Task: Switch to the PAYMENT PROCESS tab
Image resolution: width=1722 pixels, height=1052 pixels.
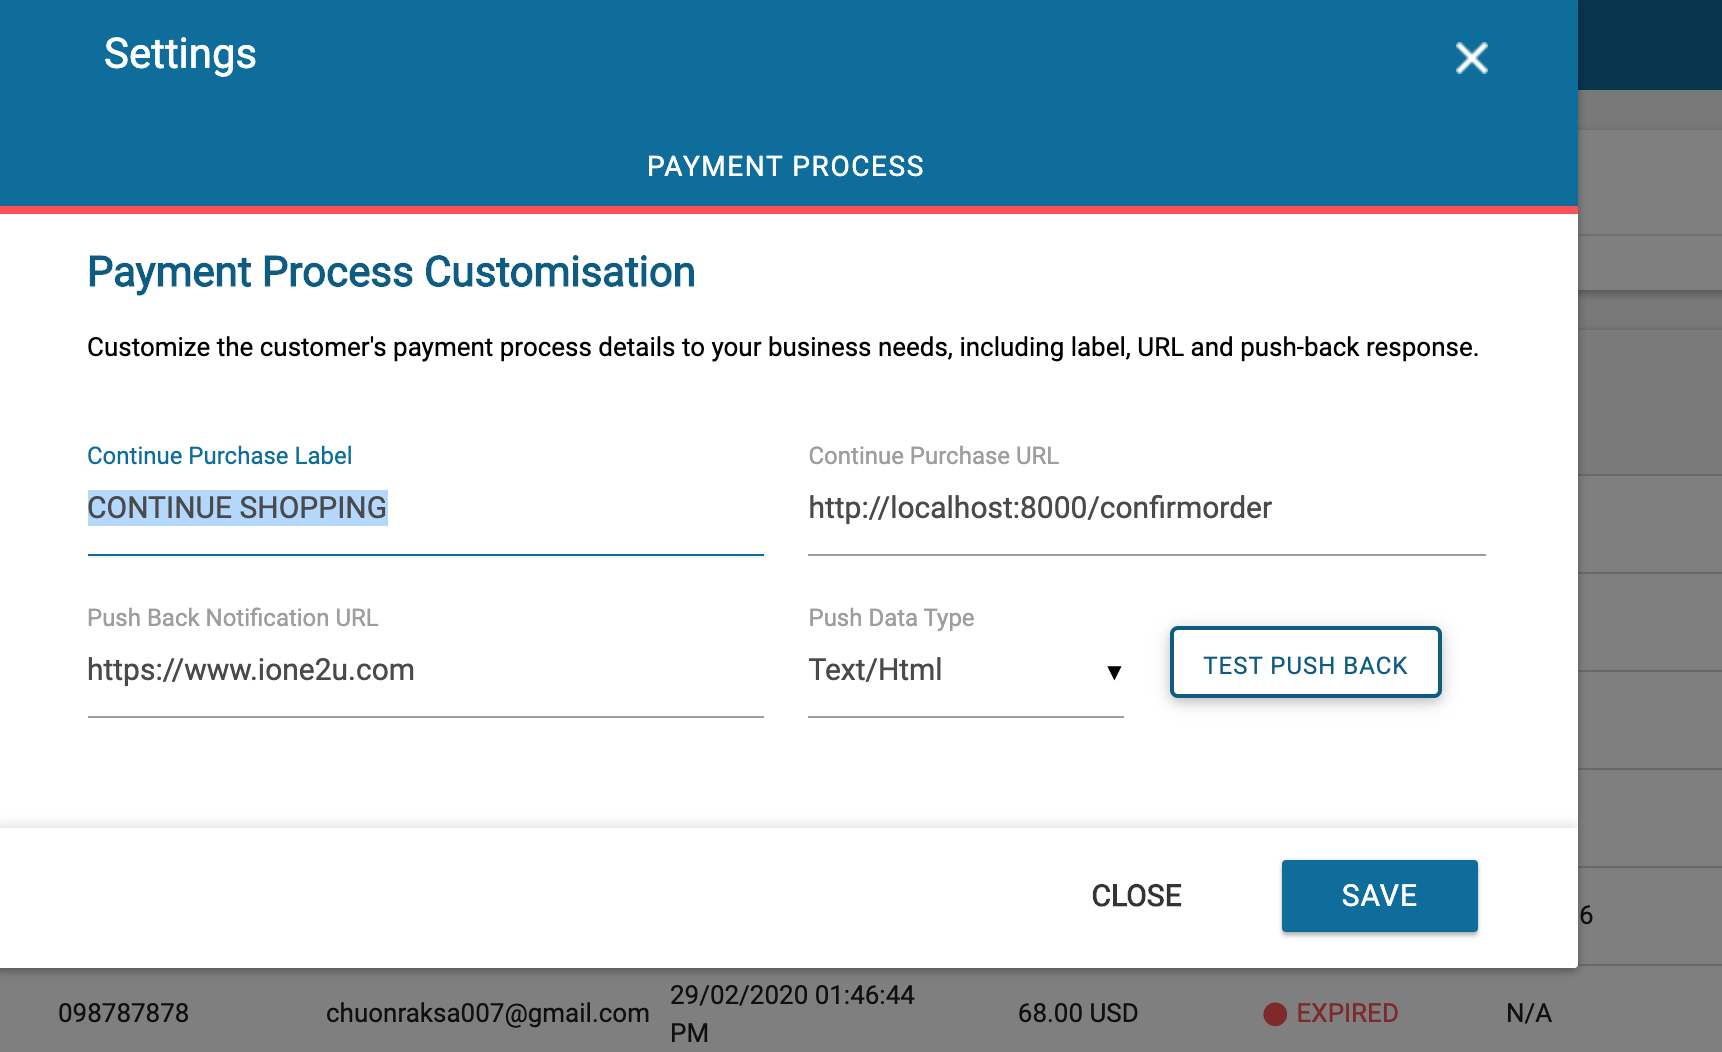Action: coord(785,166)
